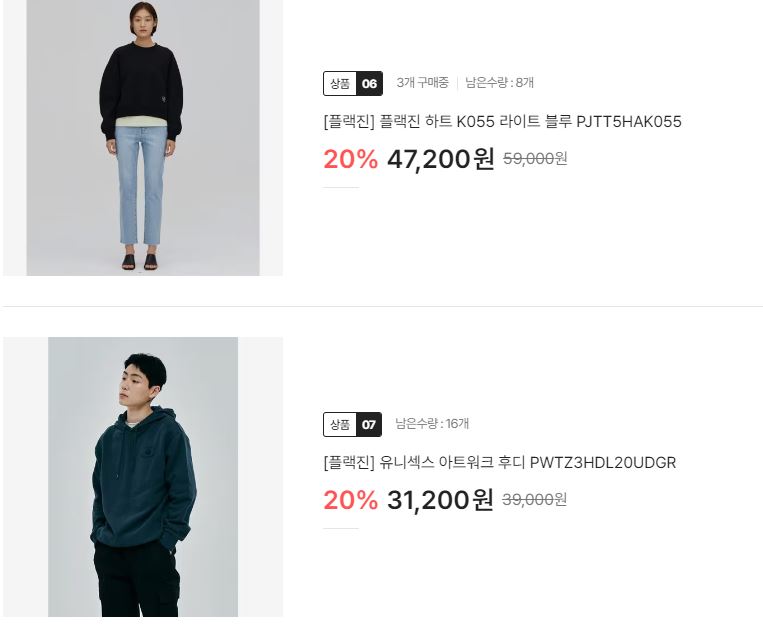Select the 31,200원 sale price
The width and height of the screenshot is (763, 625).
click(x=440, y=499)
